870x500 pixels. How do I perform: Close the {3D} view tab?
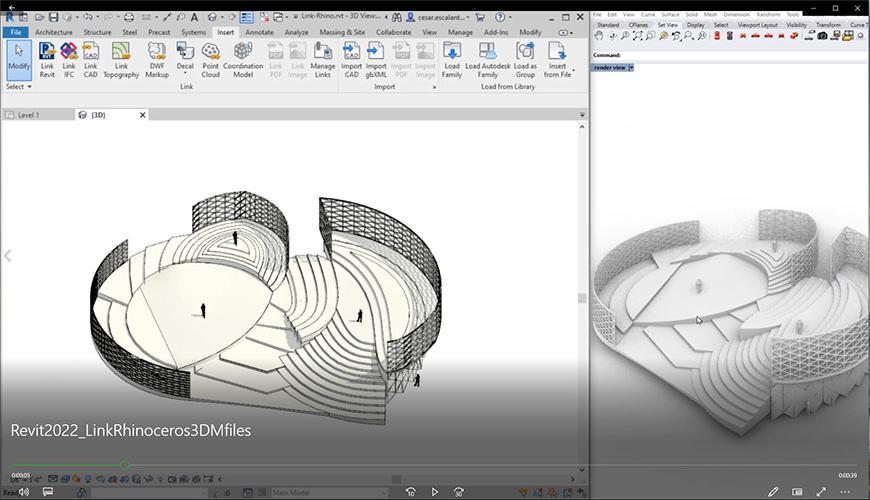(x=143, y=115)
